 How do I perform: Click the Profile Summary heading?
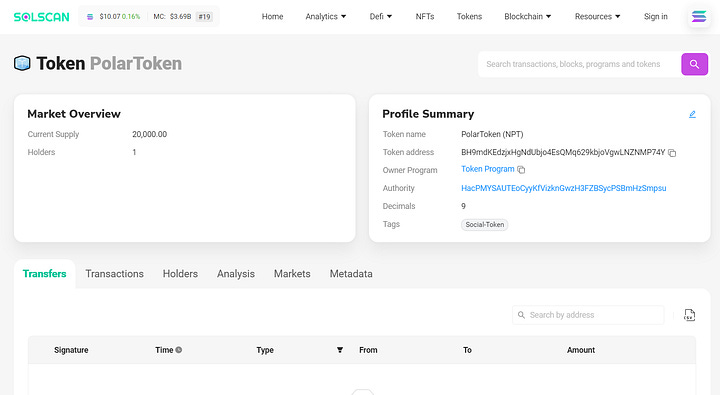pos(428,114)
